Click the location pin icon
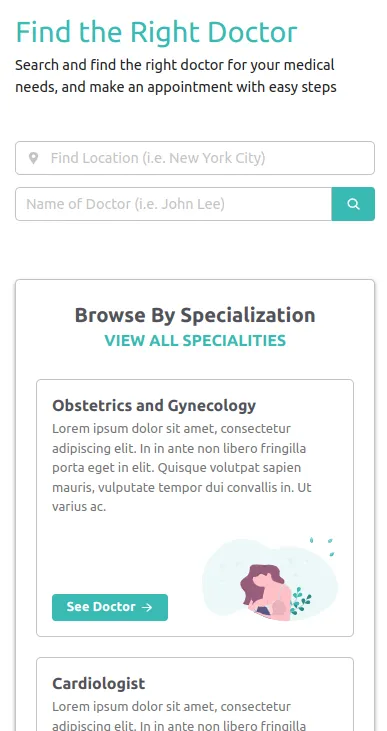This screenshot has width=387, height=731. (x=33, y=158)
